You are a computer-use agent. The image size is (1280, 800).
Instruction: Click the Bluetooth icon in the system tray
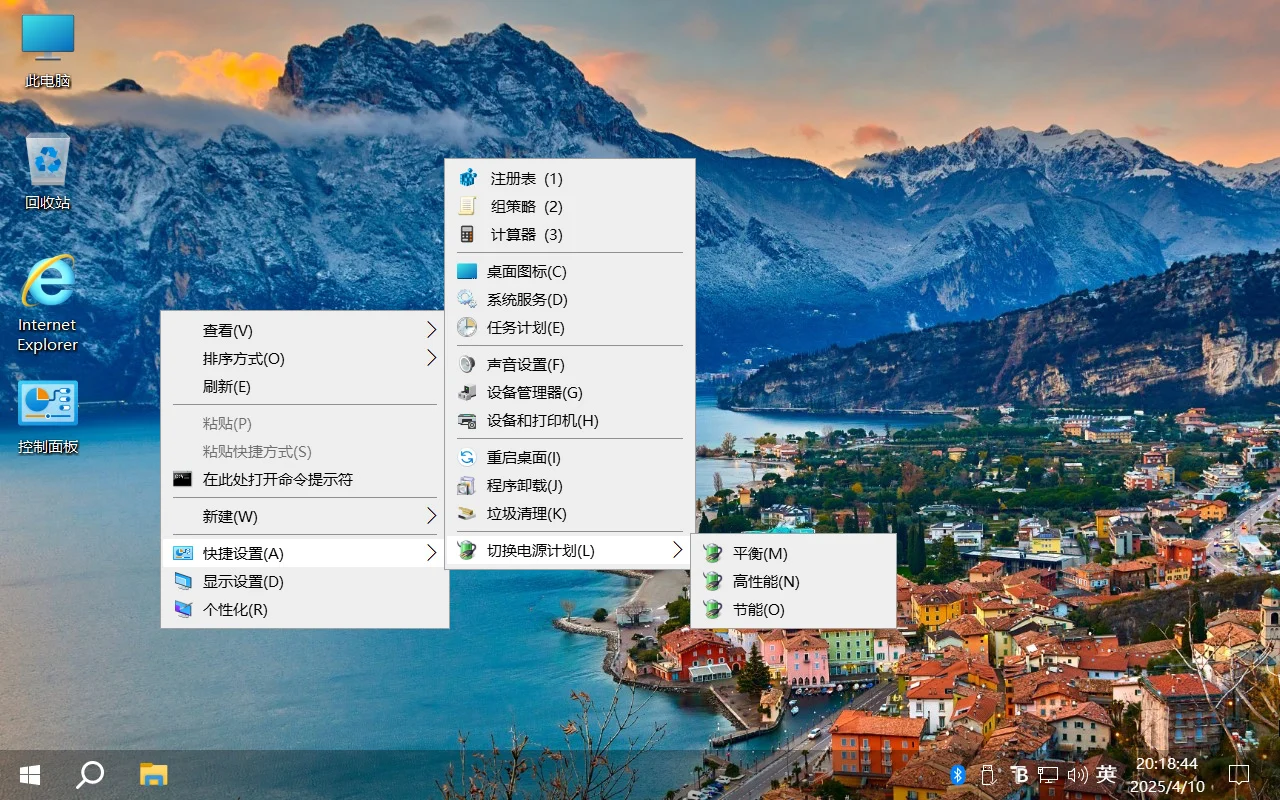958,774
